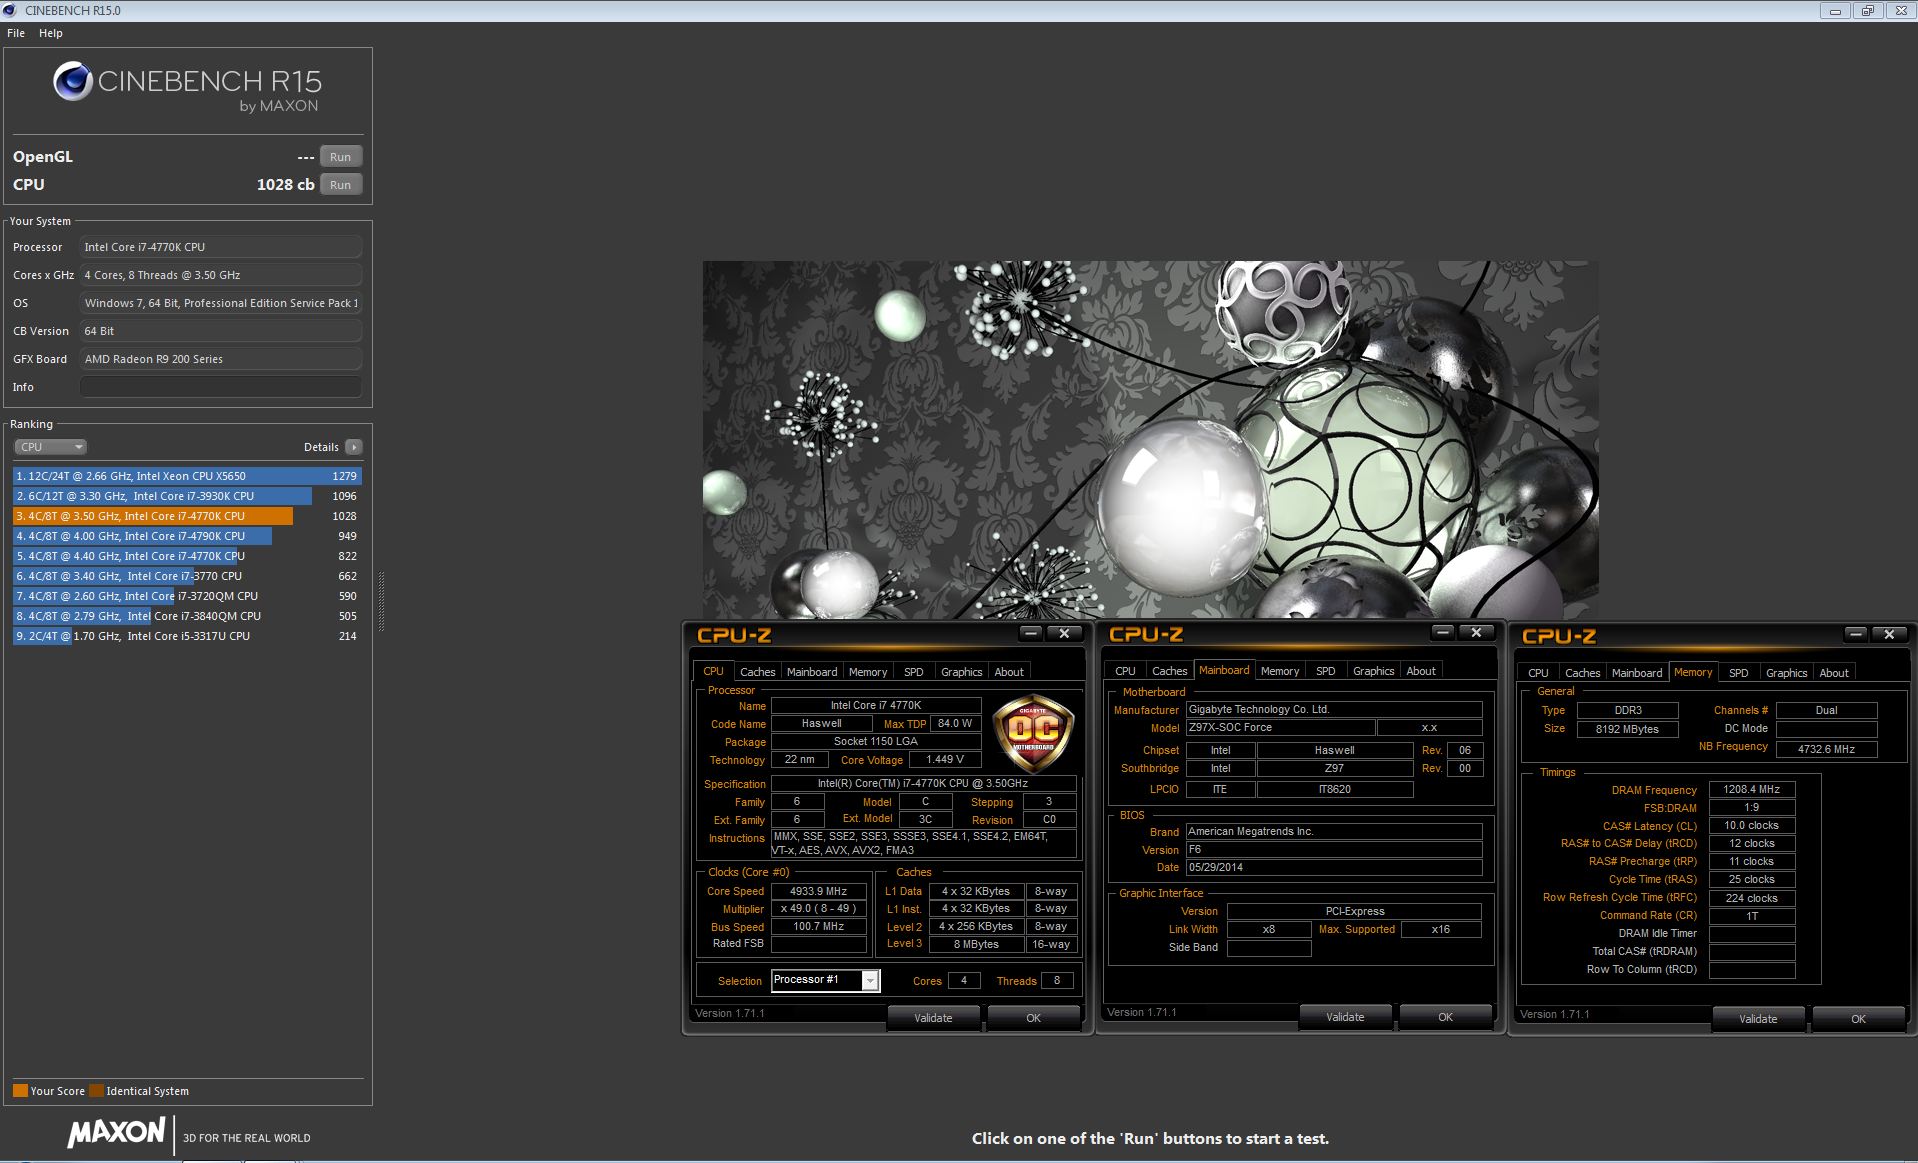Viewport: 1918px width, 1163px height.
Task: Click the Your Score orange legend swatch
Action: [x=20, y=1091]
